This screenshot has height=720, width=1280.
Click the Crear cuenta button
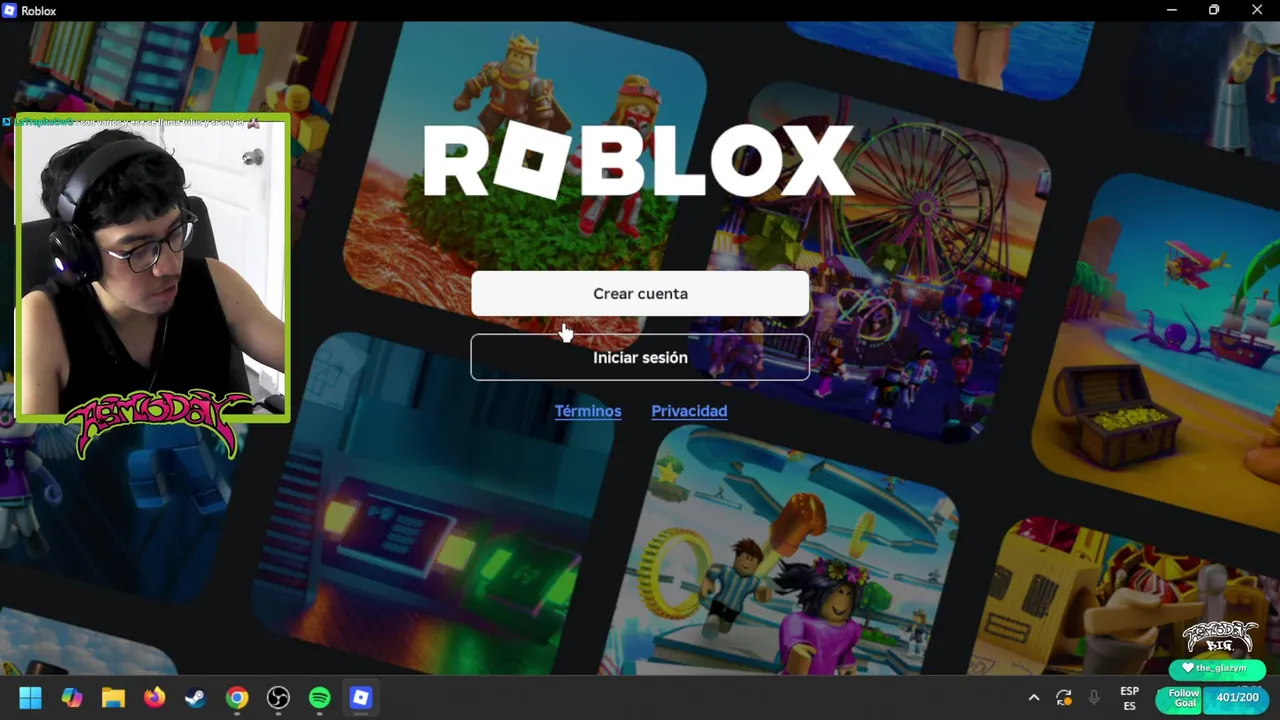[x=640, y=294]
